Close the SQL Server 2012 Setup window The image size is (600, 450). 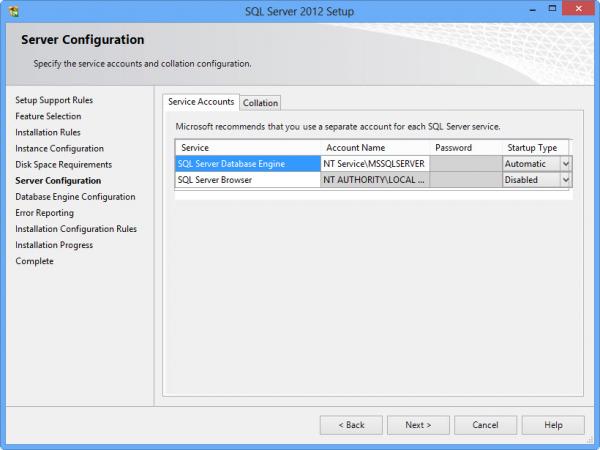(578, 8)
